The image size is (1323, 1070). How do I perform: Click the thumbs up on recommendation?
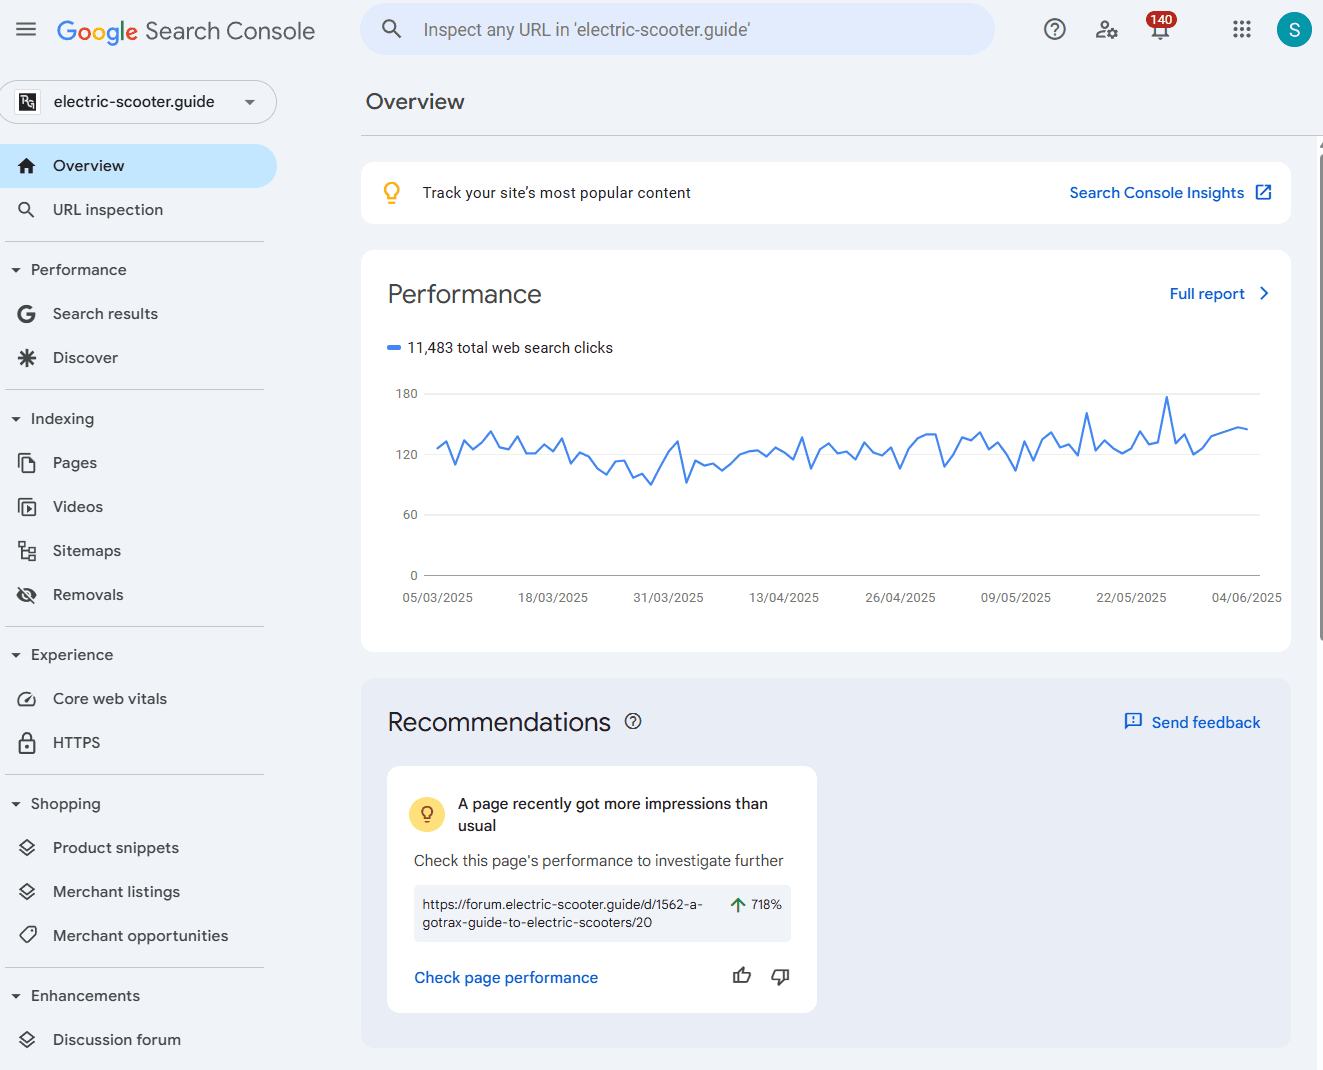pos(741,976)
